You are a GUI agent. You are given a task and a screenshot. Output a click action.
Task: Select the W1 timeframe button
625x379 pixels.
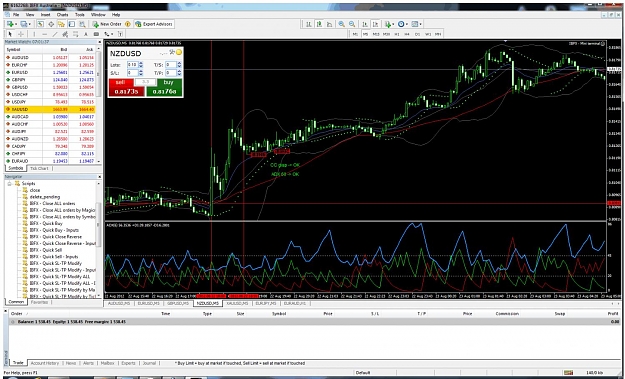click(x=428, y=34)
